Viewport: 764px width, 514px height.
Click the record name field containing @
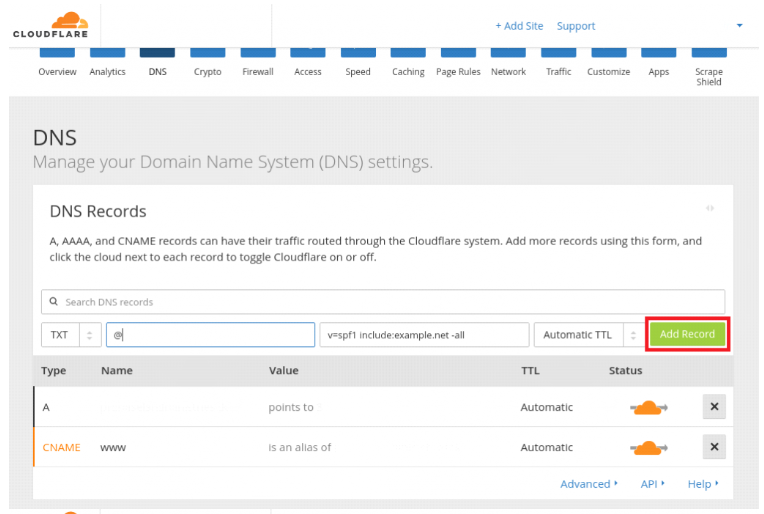click(210, 335)
